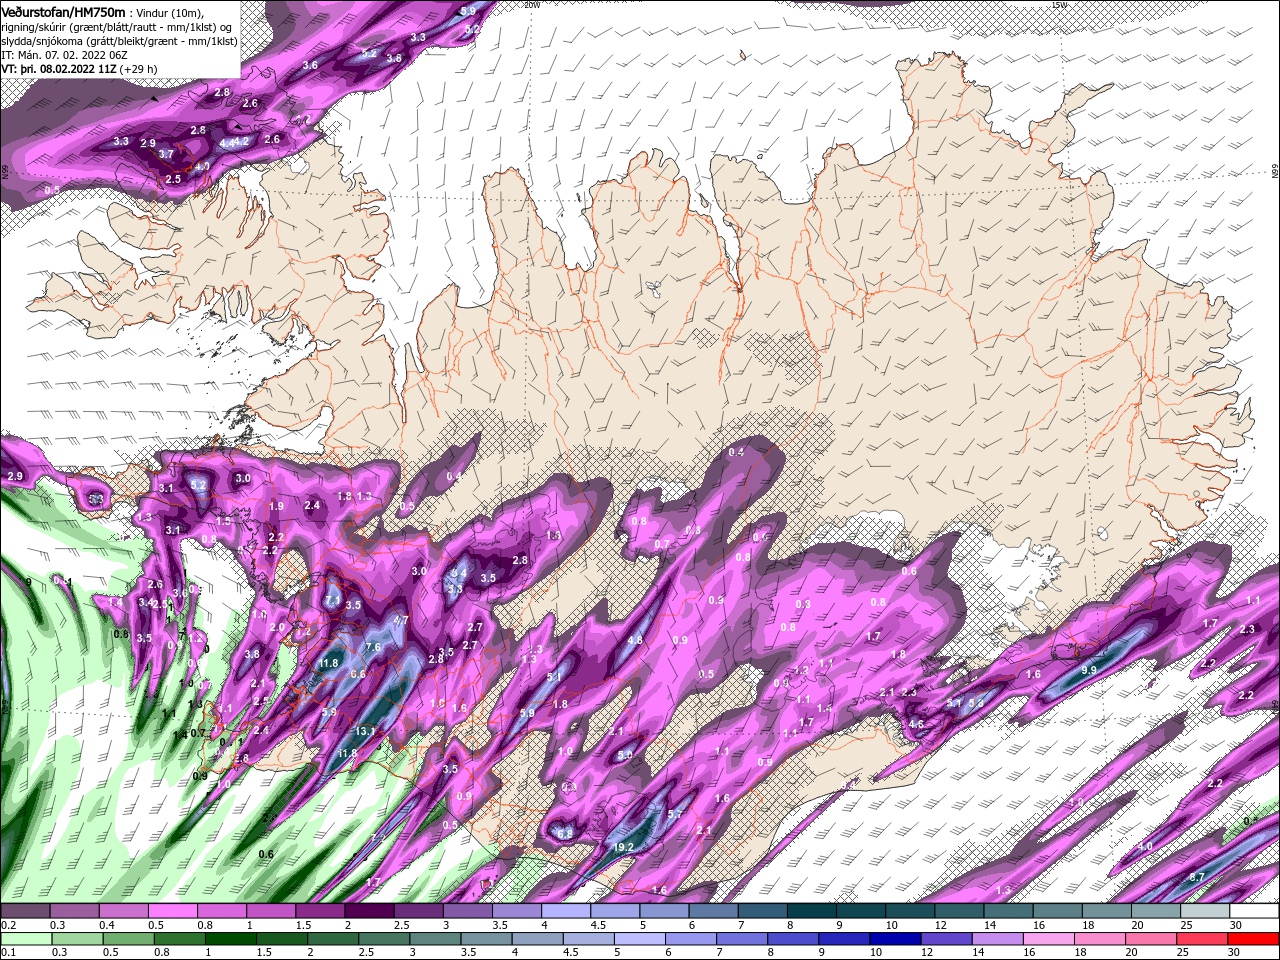Screen dimensions: 1280x960
Task: Click the 15W longitude label
Action: pos(1059,5)
